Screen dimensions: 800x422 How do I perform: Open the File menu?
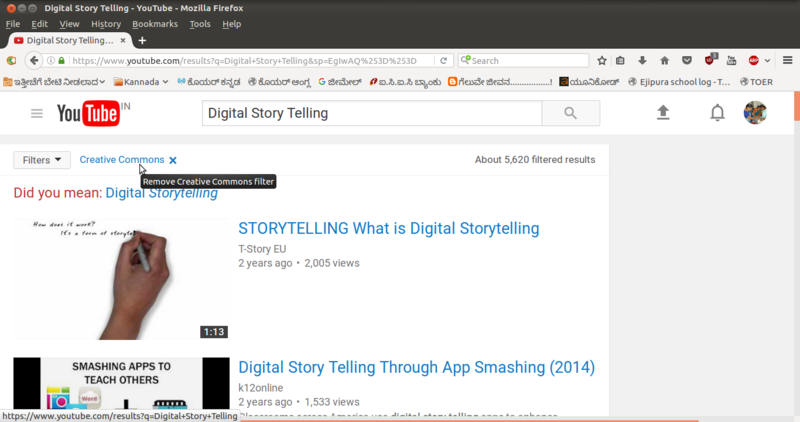[13, 24]
